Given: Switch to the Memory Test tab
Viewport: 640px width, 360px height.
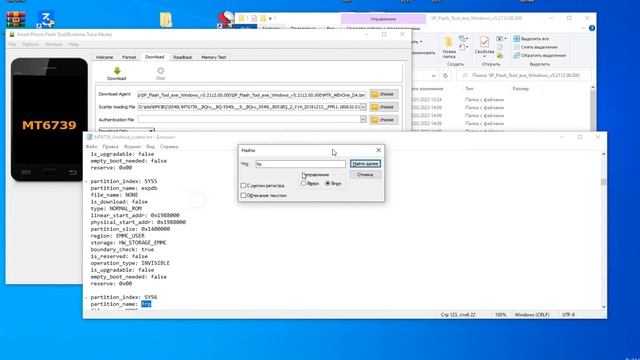Looking at the screenshot, I should point(213,57).
